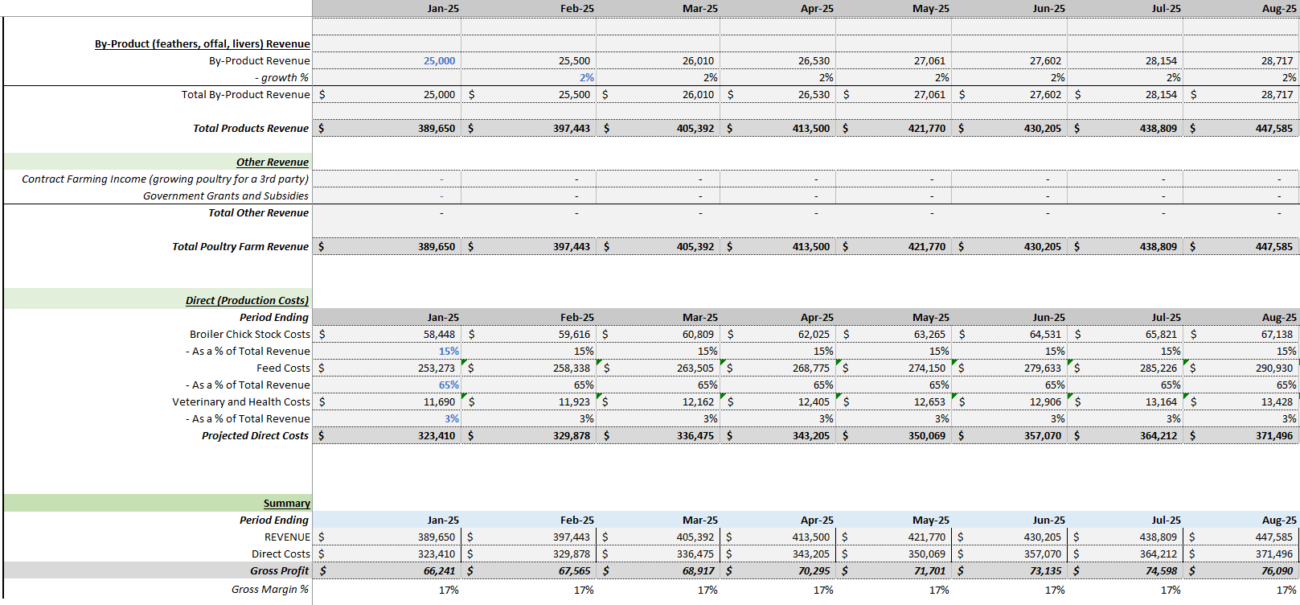Select Veterinary and Health Costs value 11,690
The width and height of the screenshot is (1300, 605).
point(438,402)
